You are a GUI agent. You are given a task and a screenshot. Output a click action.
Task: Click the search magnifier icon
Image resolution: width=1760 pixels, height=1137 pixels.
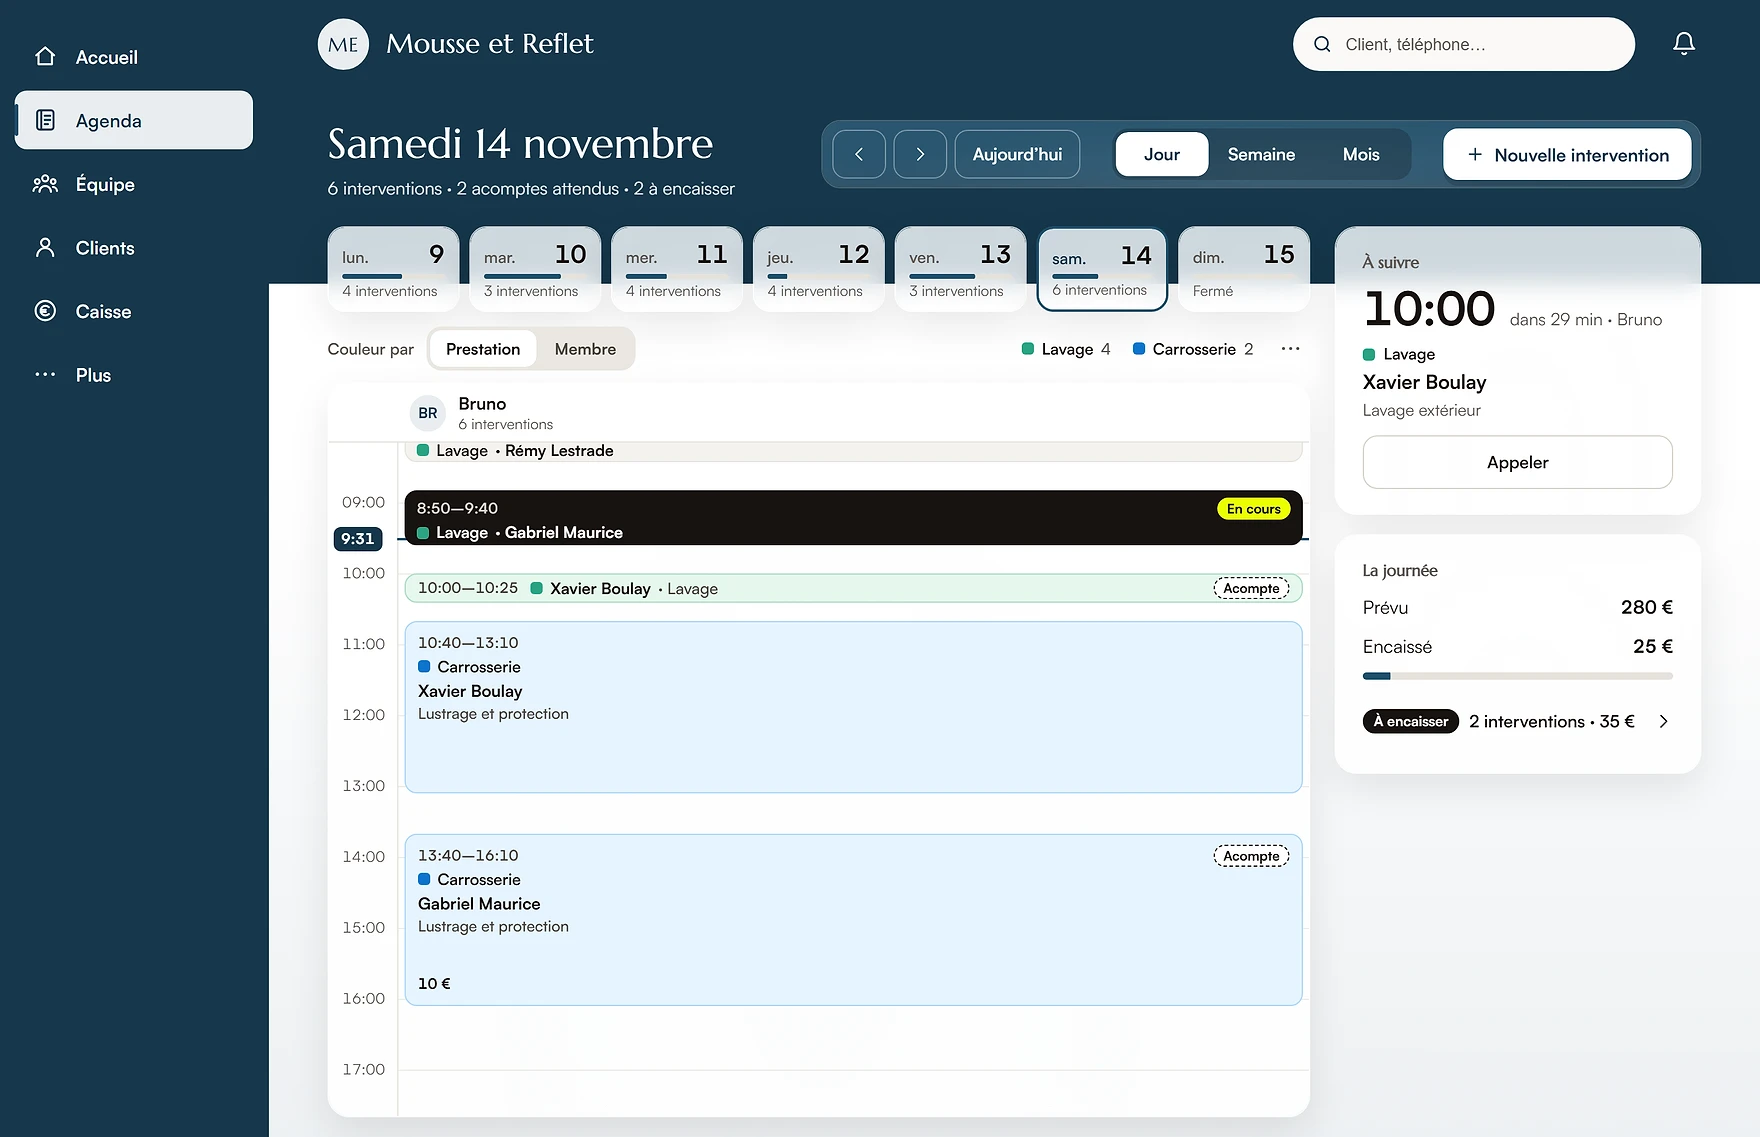1322,44
